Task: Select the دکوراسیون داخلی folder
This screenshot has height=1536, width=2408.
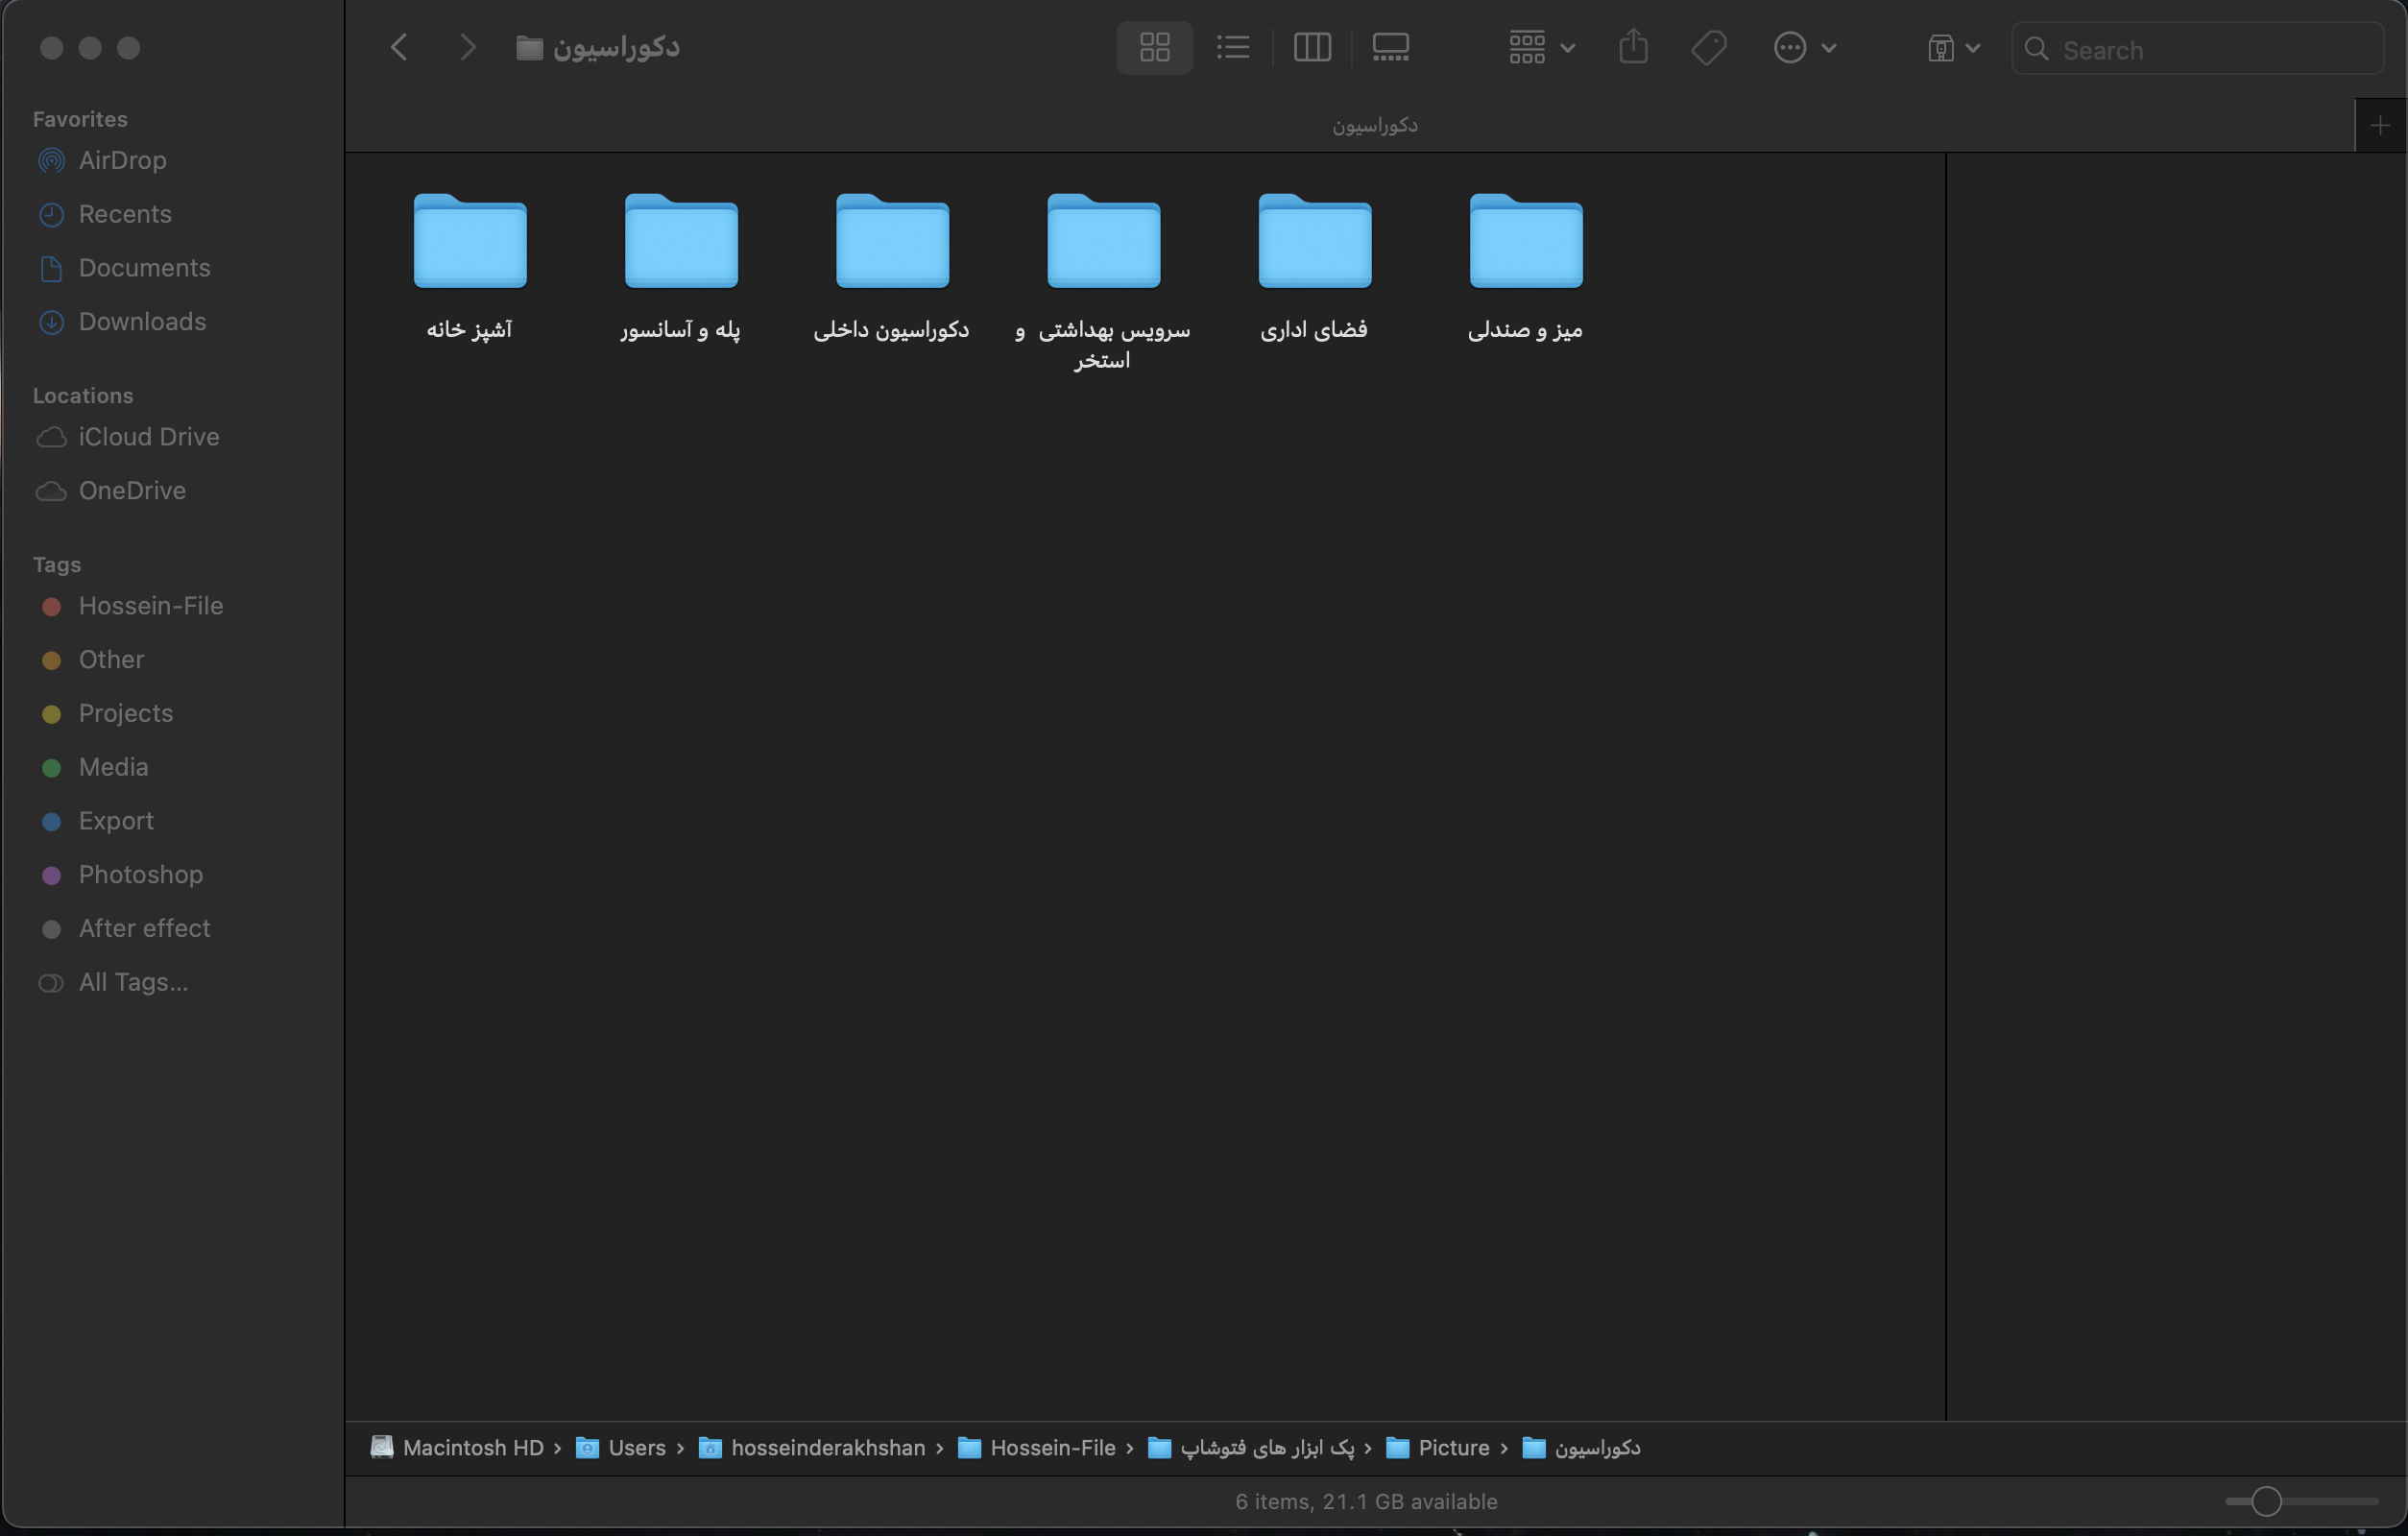Action: click(x=892, y=241)
